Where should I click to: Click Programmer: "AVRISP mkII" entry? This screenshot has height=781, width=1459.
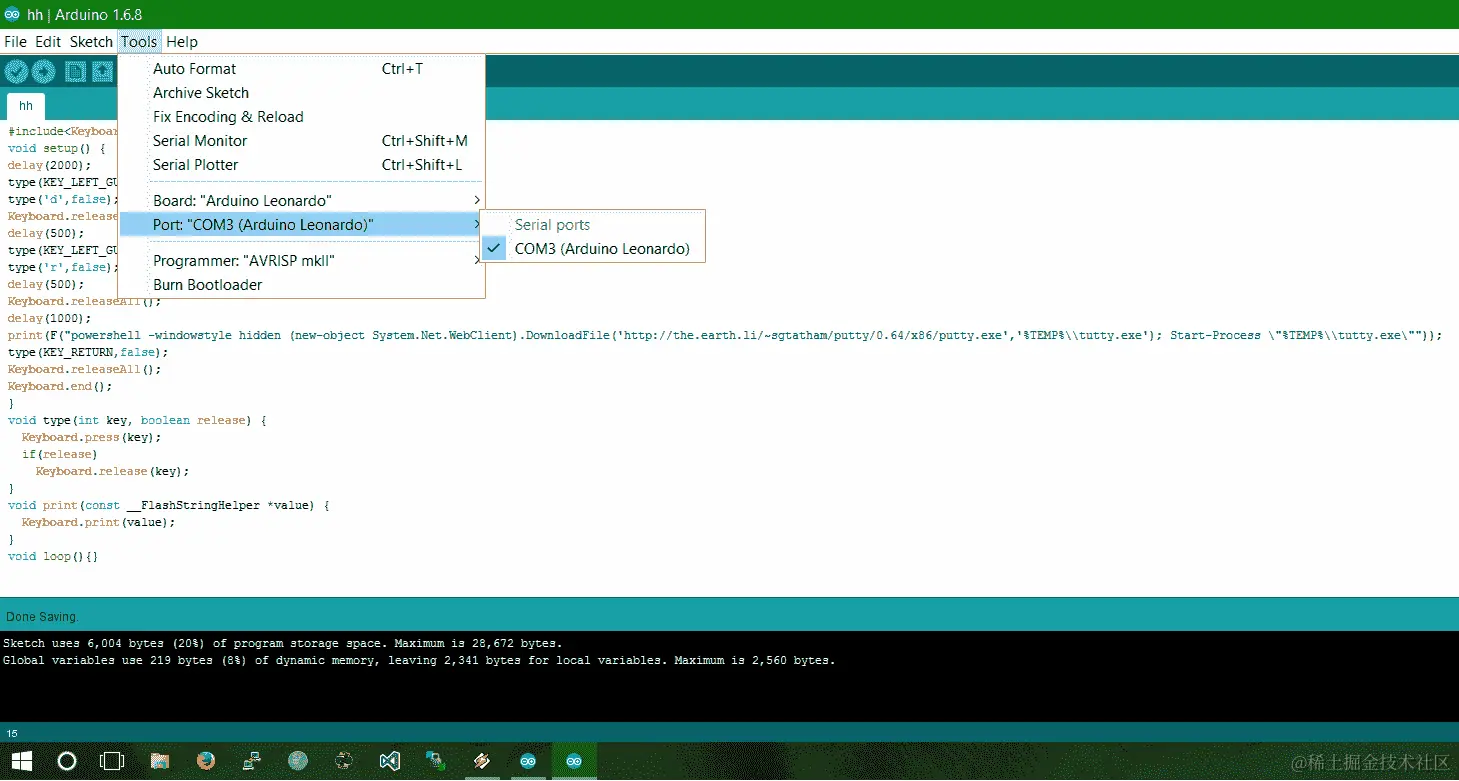click(301, 261)
